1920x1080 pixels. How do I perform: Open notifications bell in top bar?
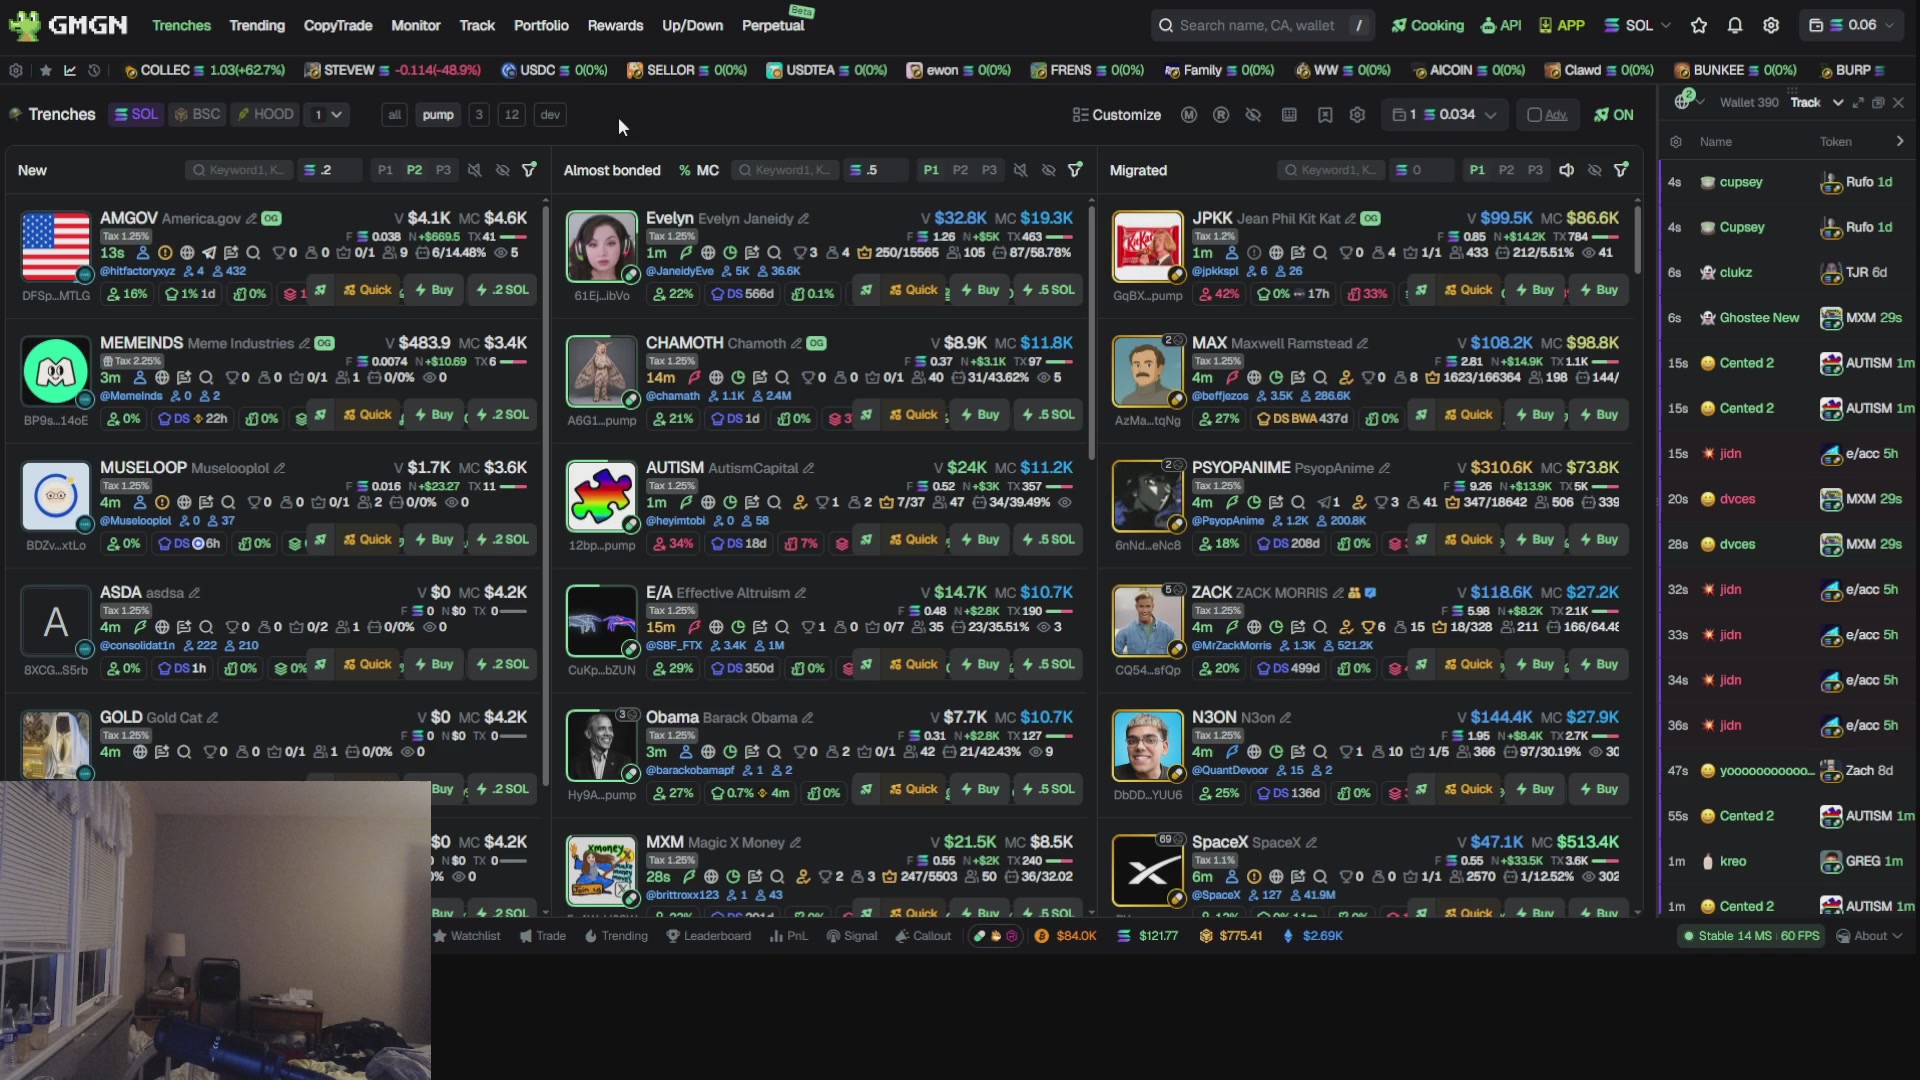[x=1735, y=25]
